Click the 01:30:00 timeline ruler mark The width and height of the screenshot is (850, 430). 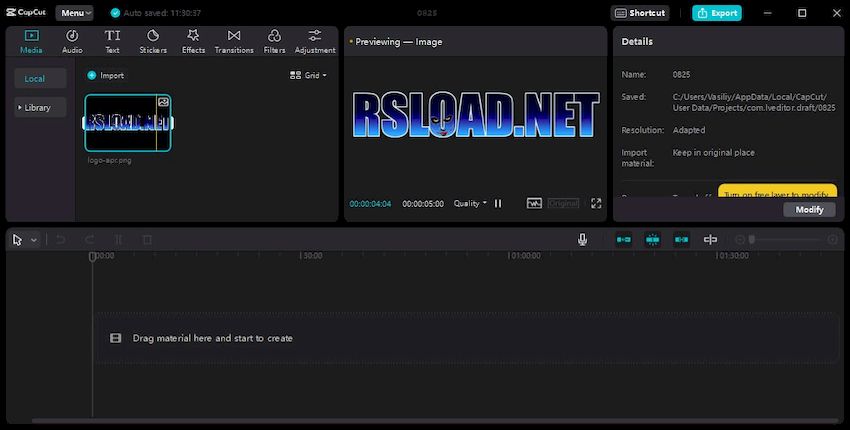click(x=733, y=255)
